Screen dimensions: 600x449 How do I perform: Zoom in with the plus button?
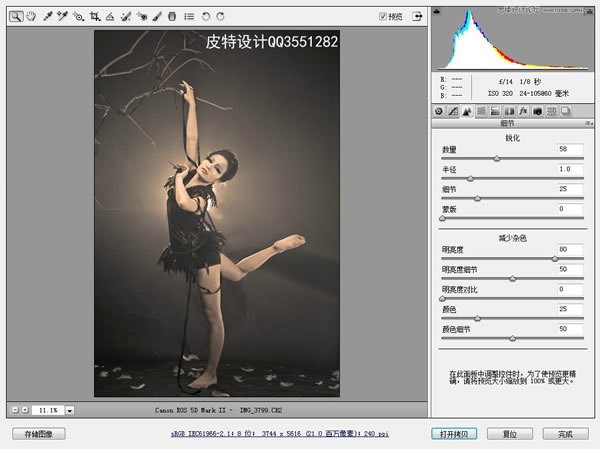(x=25, y=410)
